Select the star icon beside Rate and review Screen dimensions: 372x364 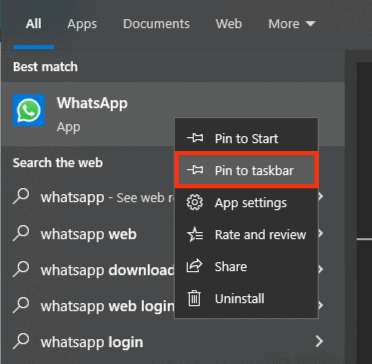coord(195,235)
